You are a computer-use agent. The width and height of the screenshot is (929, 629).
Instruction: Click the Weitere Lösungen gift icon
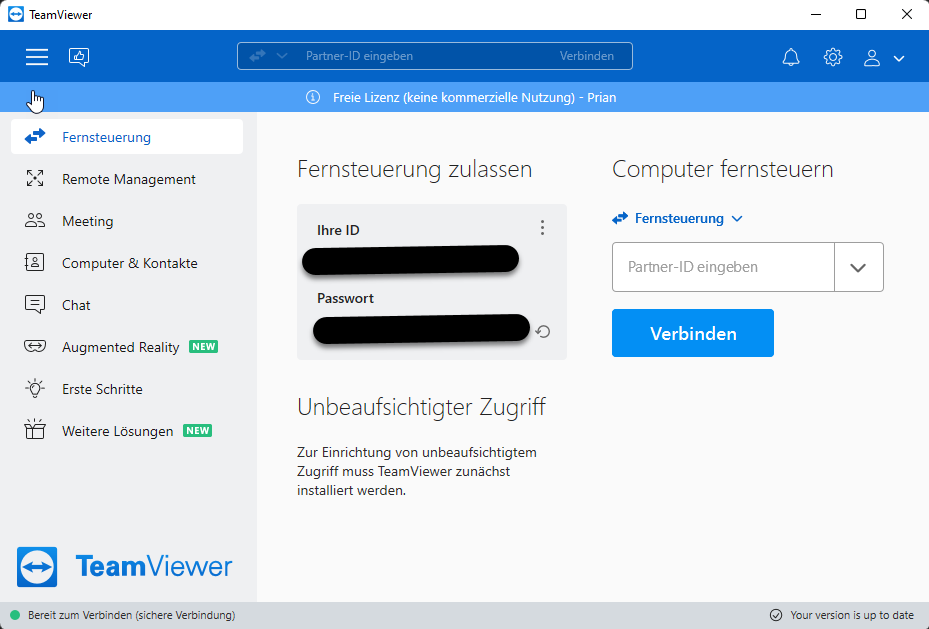[35, 429]
